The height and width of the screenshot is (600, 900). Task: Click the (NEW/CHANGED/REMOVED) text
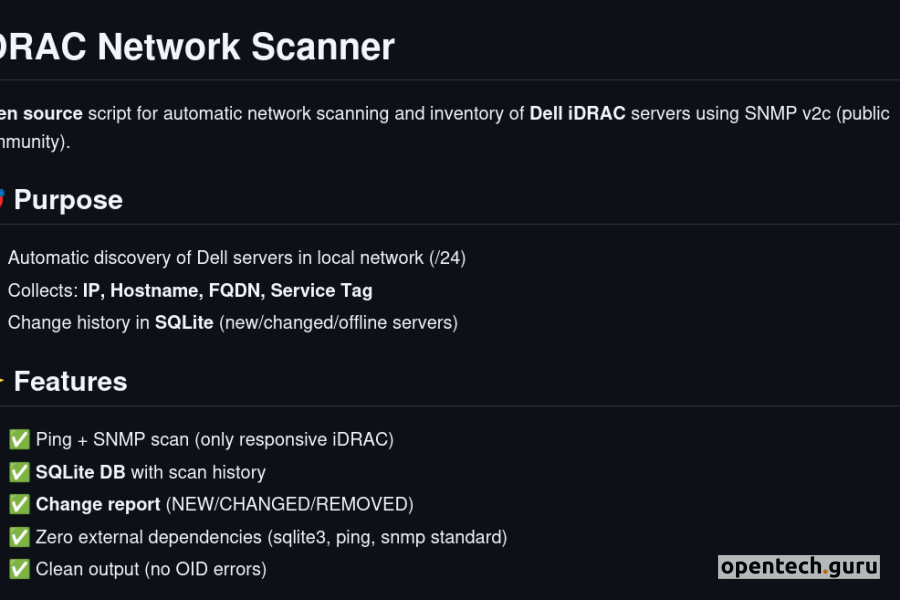tap(289, 505)
